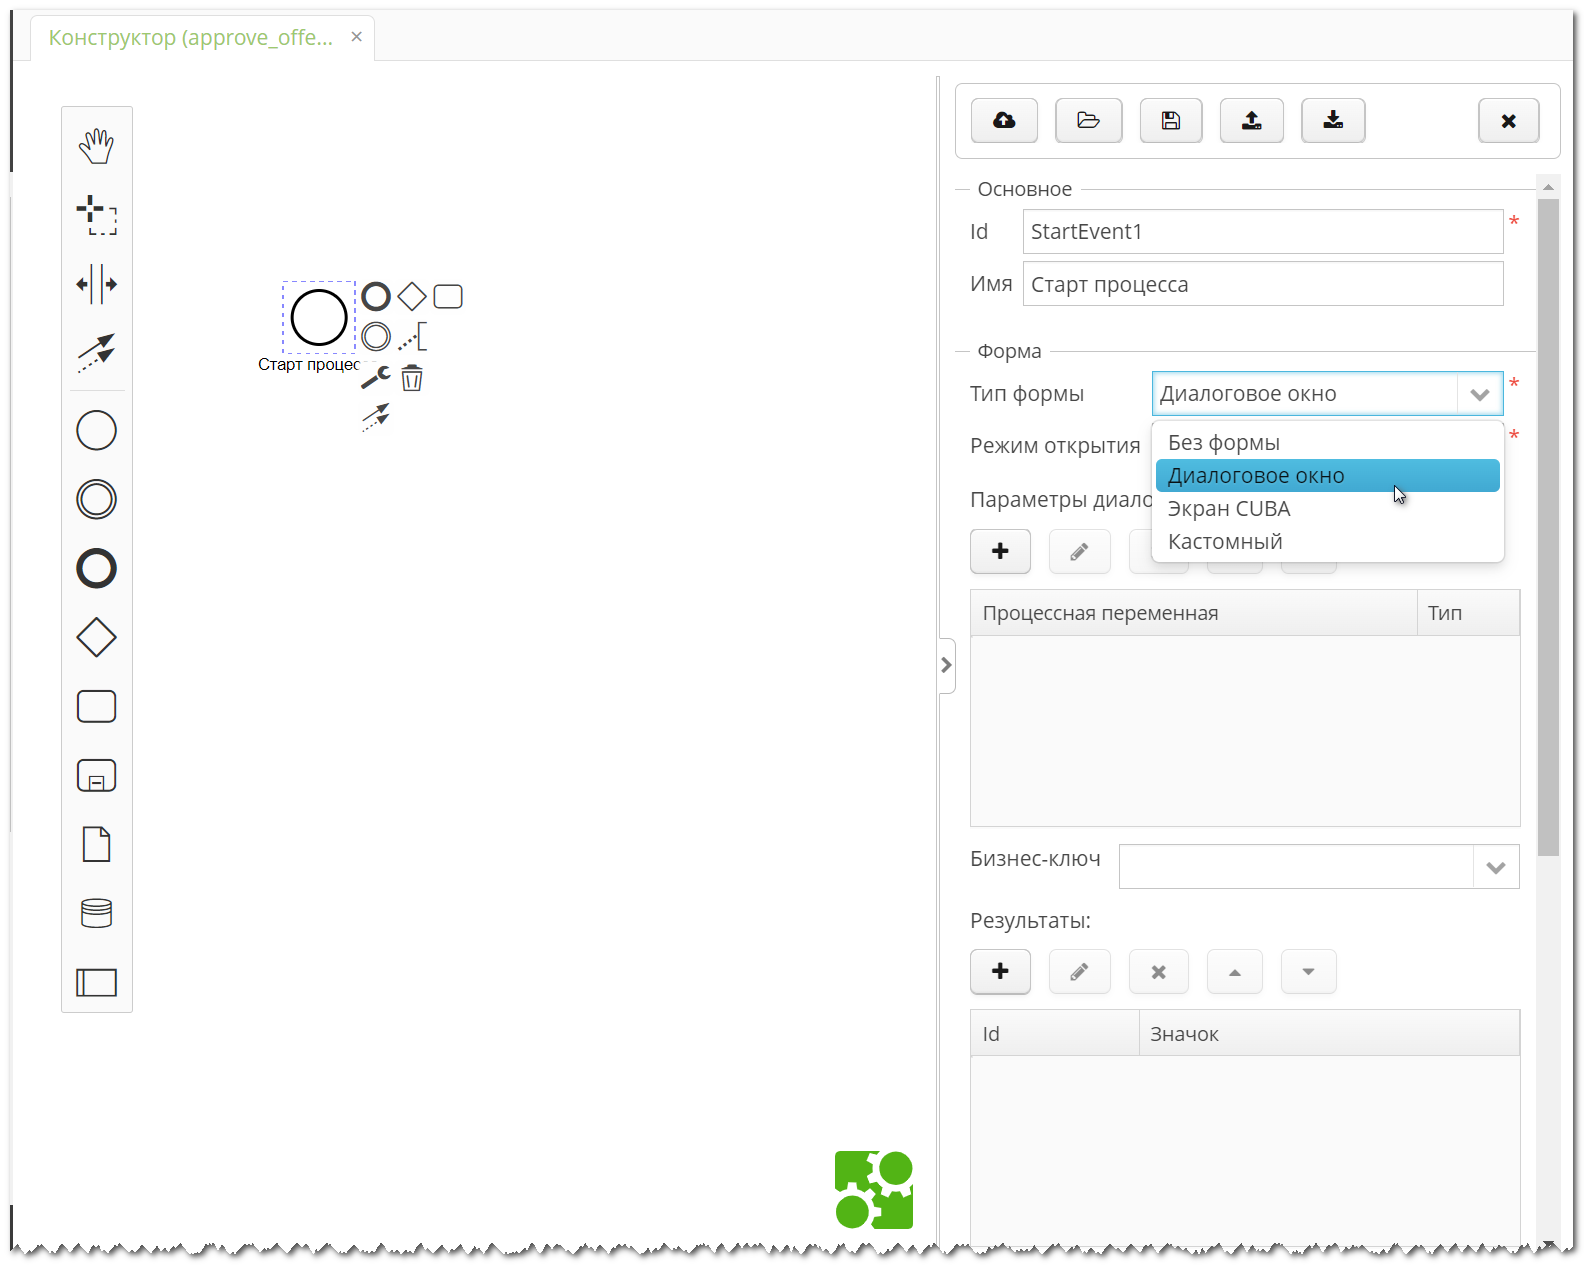
Task: Append end event from context pad
Action: [x=376, y=296]
